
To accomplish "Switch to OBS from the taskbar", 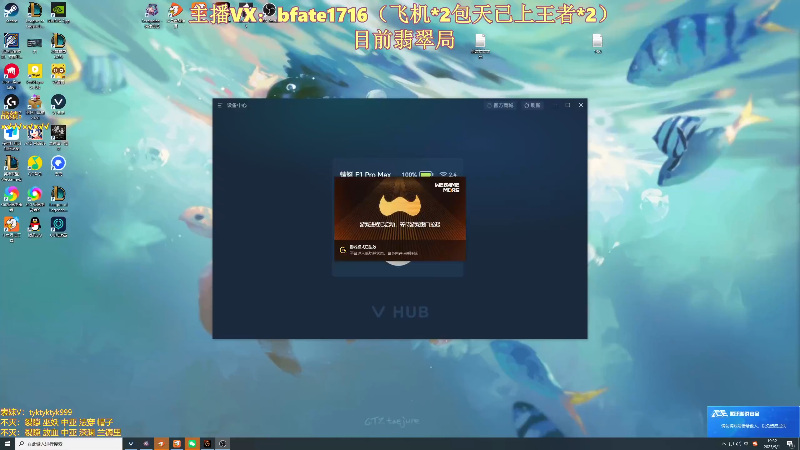I will pyautogui.click(x=222, y=444).
